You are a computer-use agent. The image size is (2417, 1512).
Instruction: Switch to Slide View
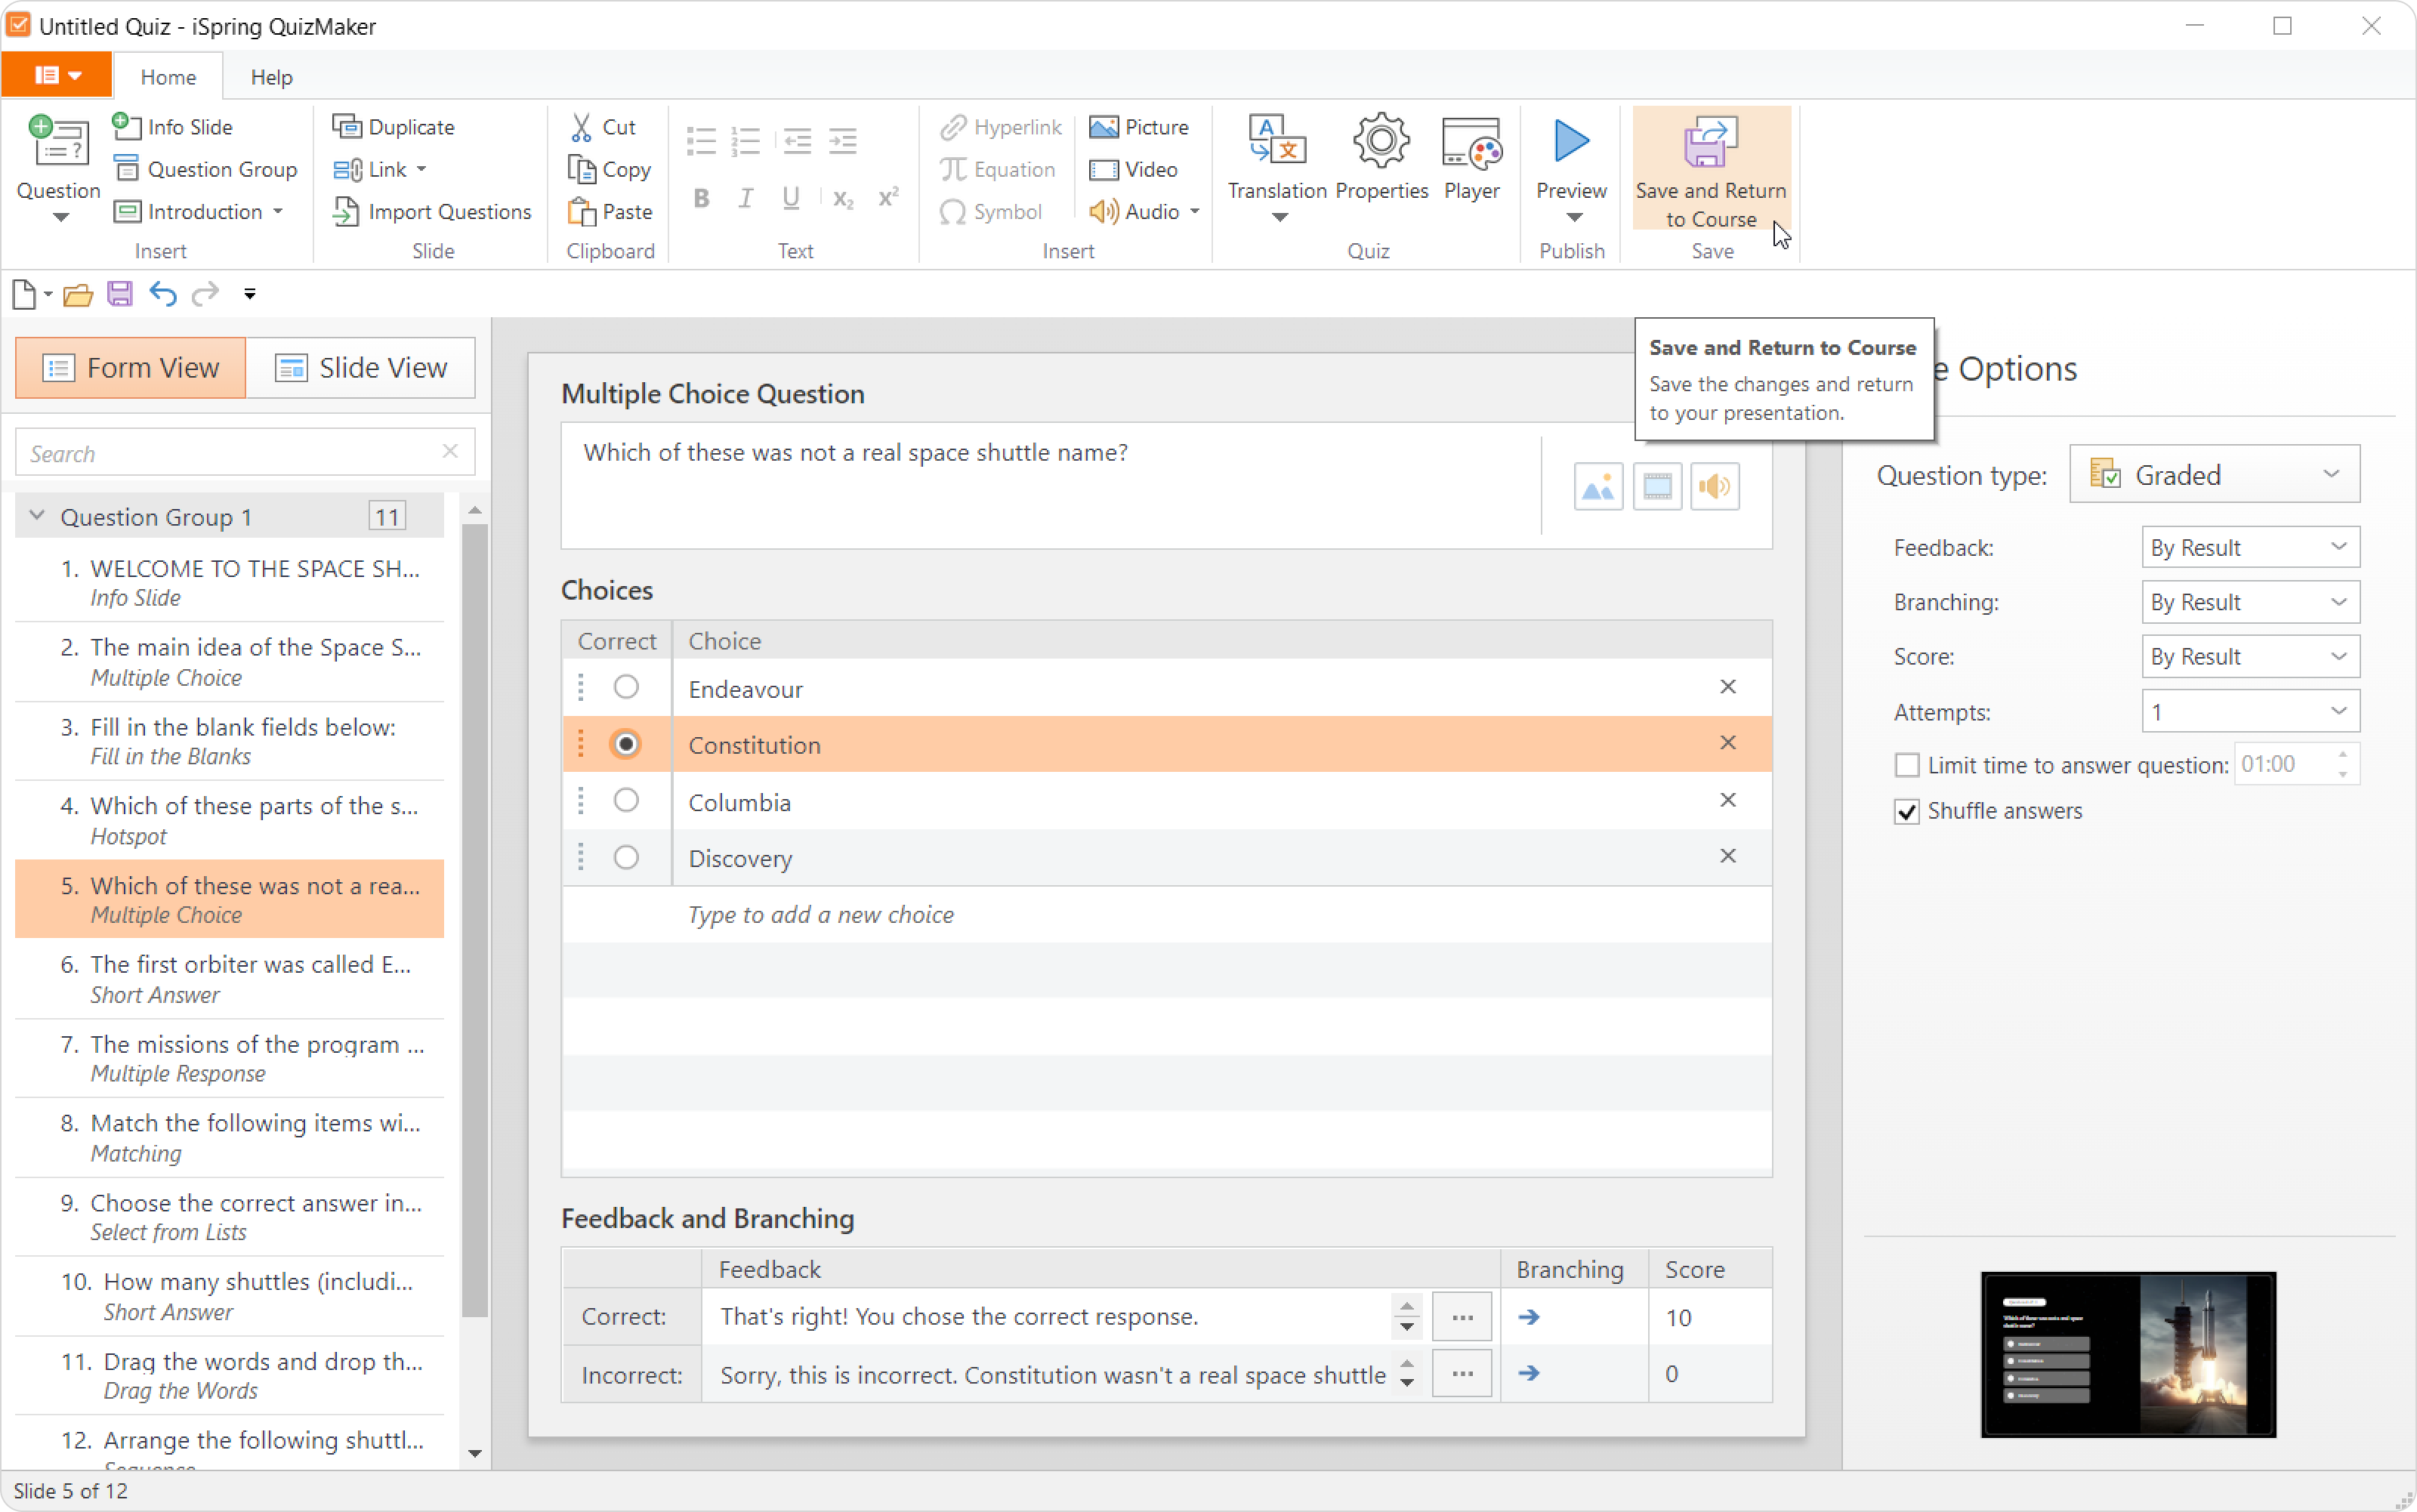361,368
